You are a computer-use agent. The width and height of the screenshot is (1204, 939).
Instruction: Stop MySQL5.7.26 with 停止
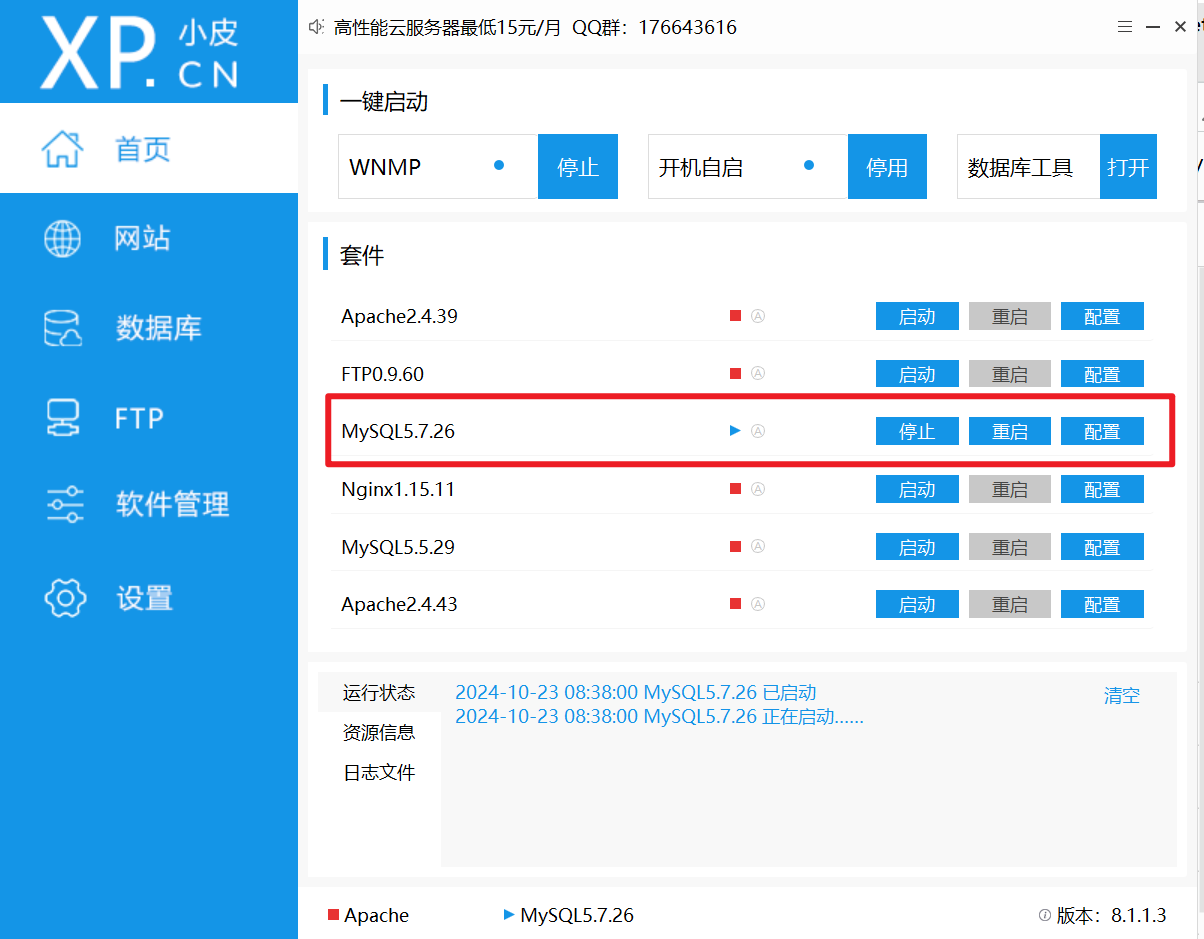(x=917, y=431)
